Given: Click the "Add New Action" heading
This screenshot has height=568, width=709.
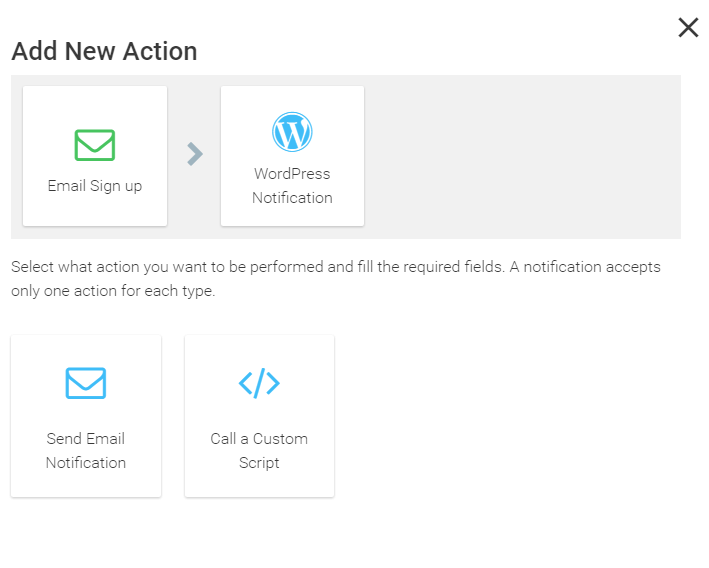Looking at the screenshot, I should click(x=104, y=52).
